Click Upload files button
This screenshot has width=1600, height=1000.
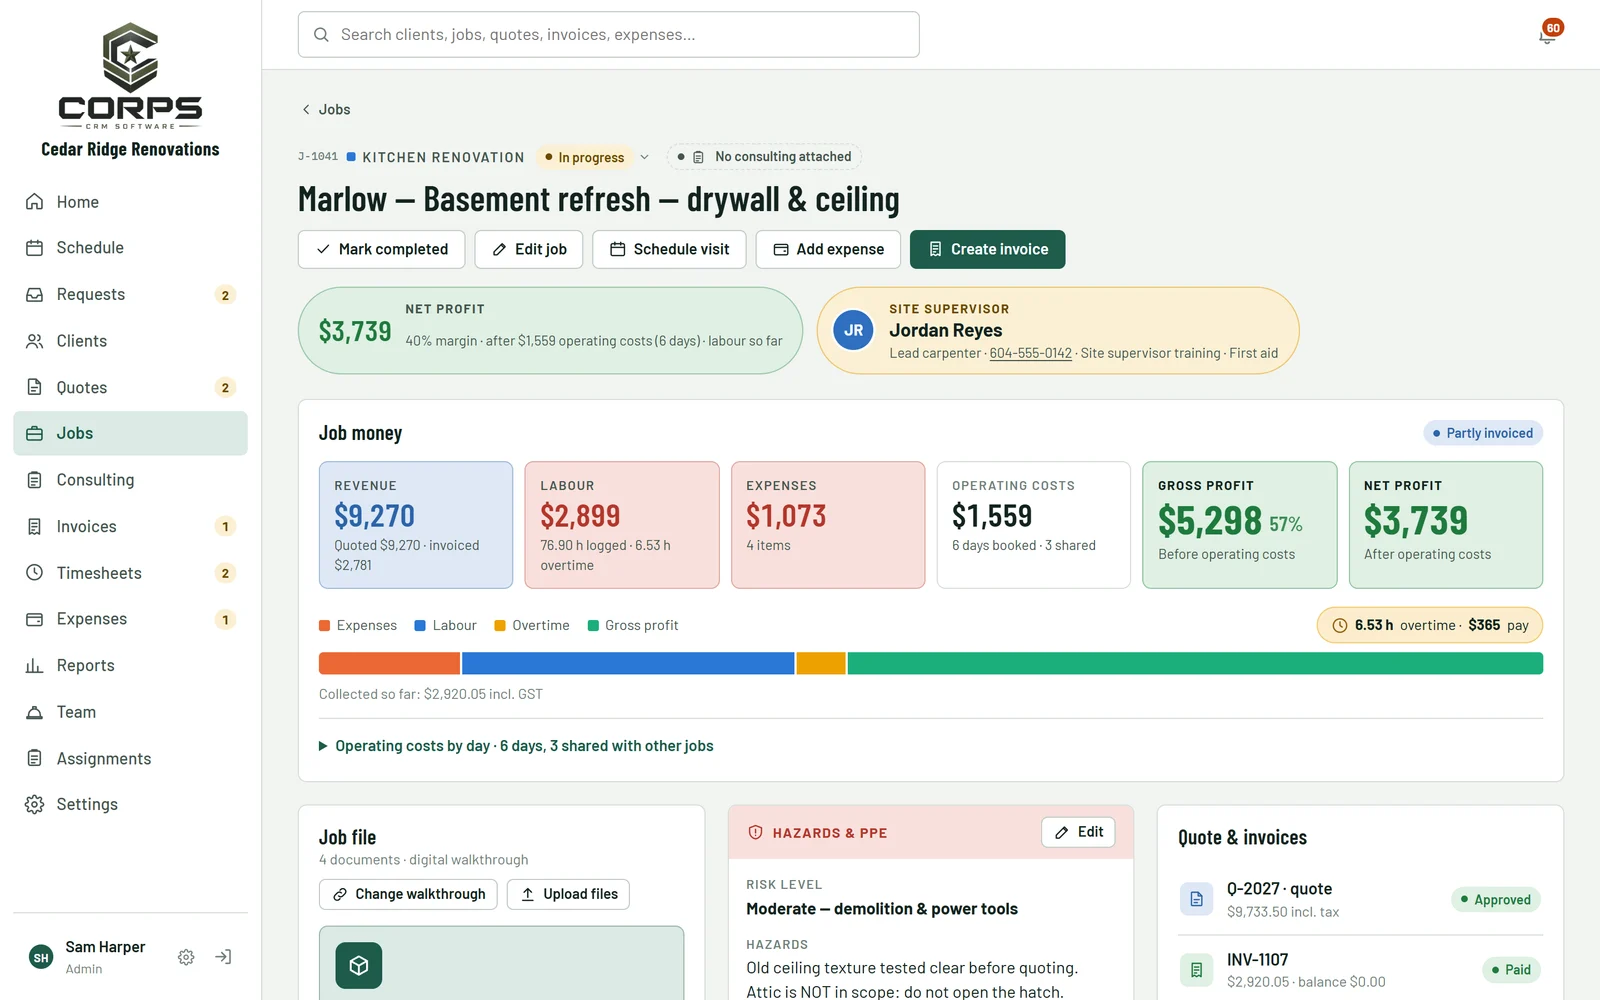568,894
